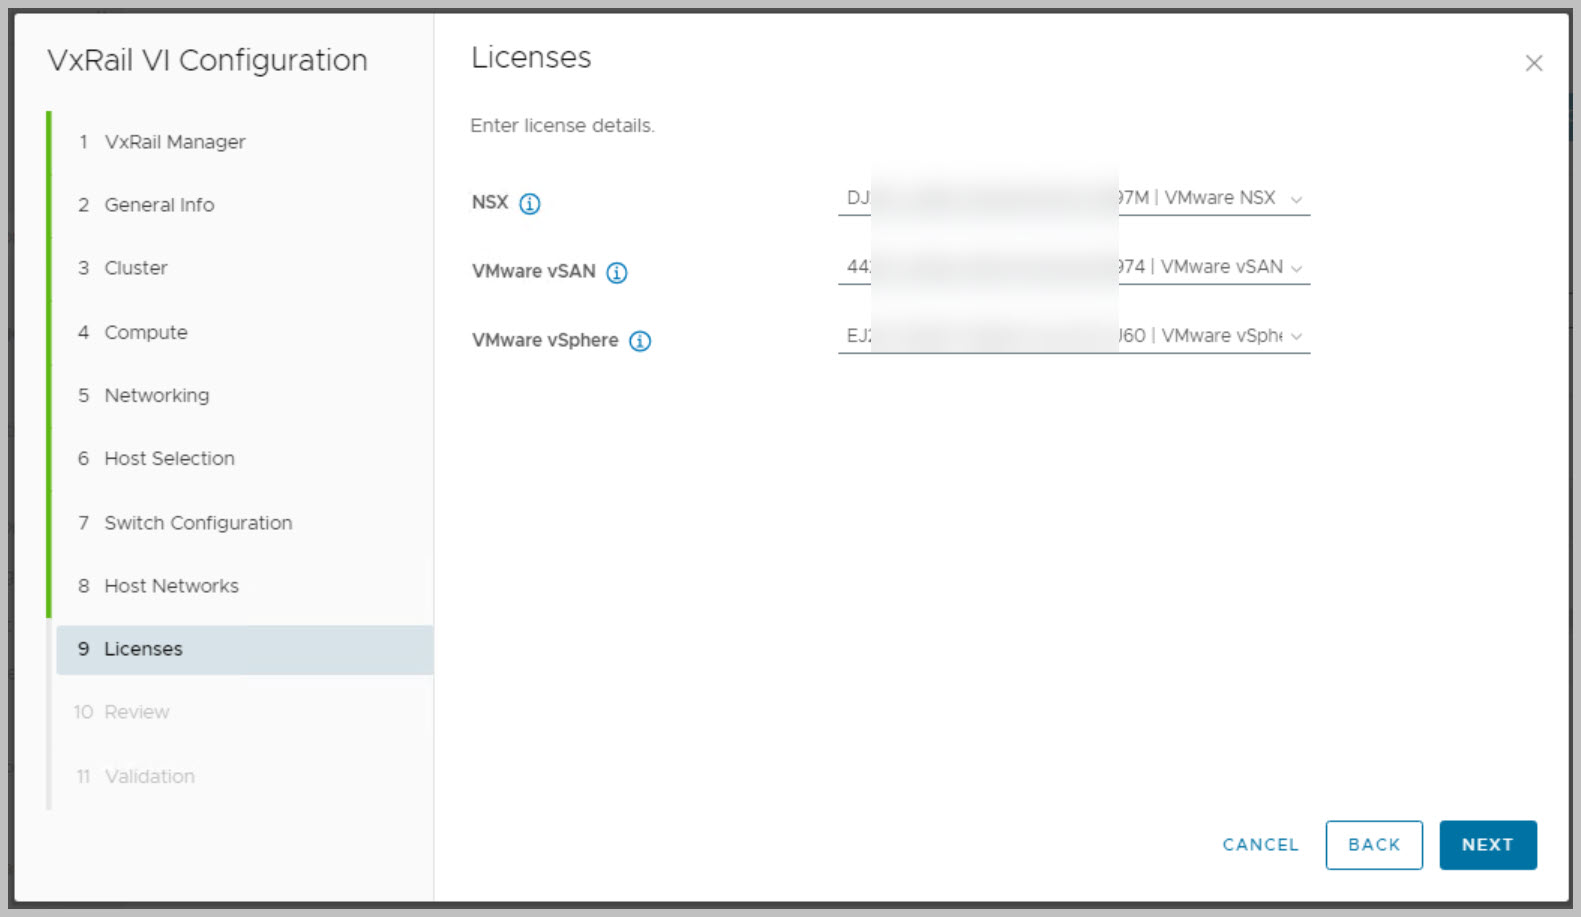Open the VMware vSAN license dropdown
This screenshot has height=917, width=1581.
[x=1074, y=267]
